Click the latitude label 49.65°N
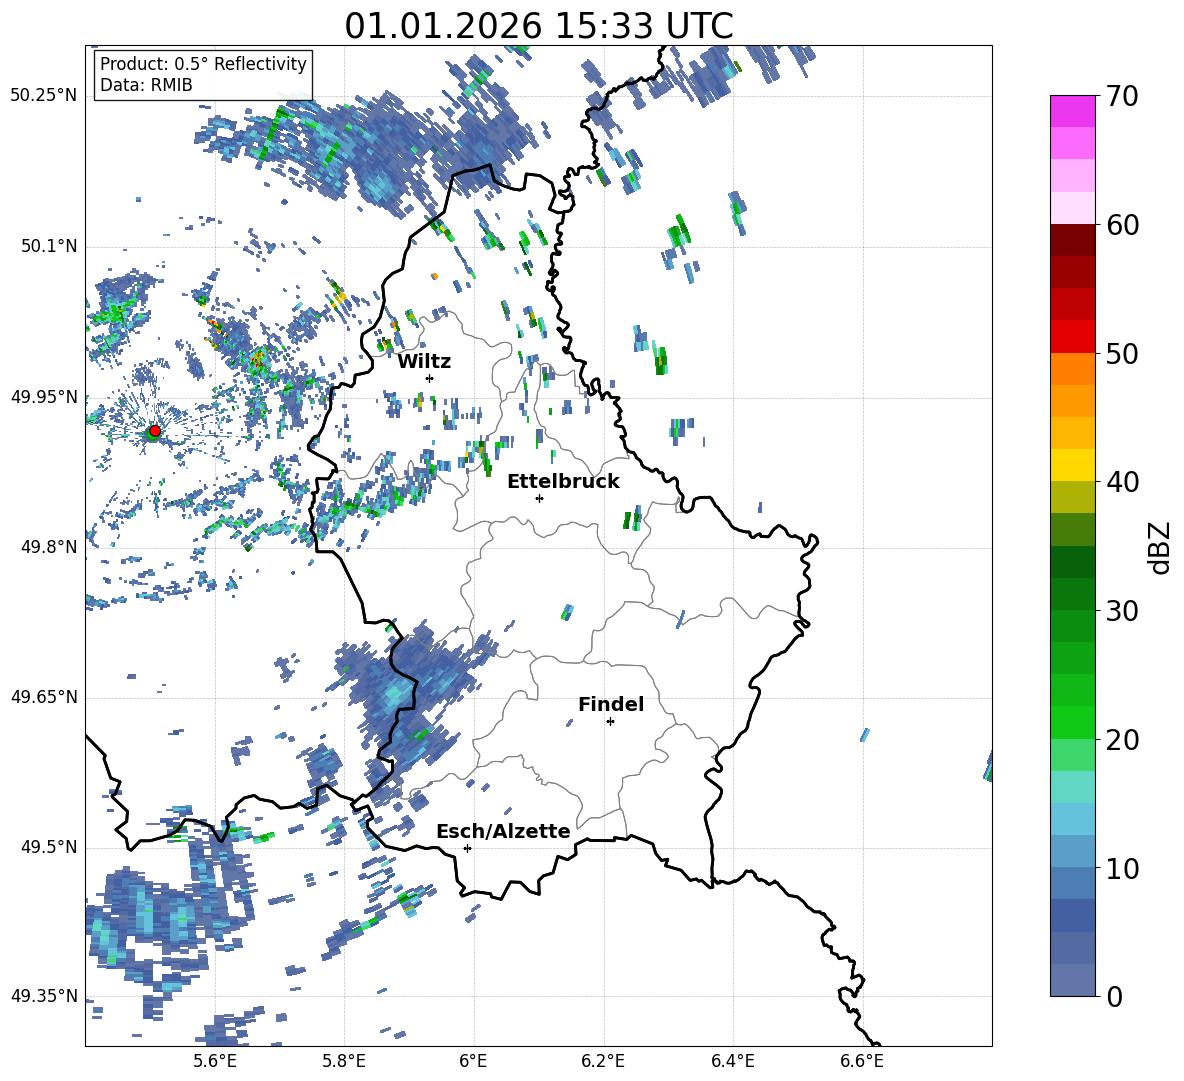The height and width of the screenshot is (1081, 1184). click(44, 697)
